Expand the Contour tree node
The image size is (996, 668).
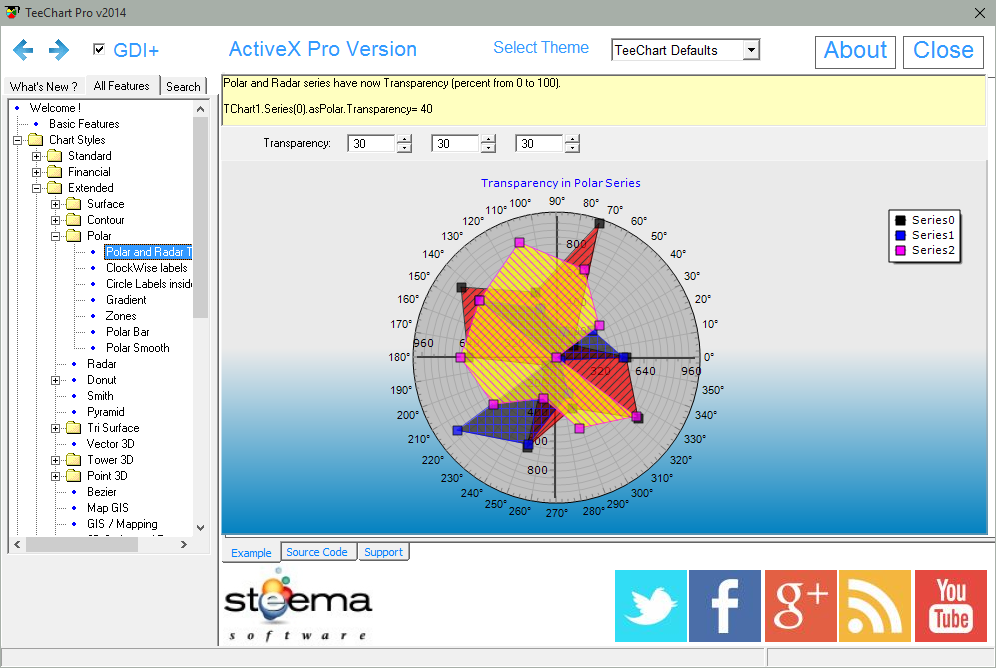pos(55,220)
